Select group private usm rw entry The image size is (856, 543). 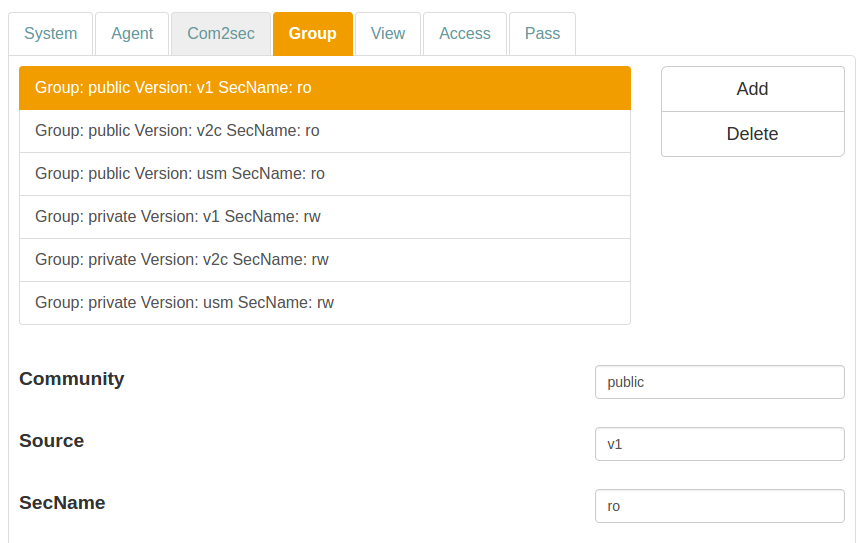pos(324,303)
